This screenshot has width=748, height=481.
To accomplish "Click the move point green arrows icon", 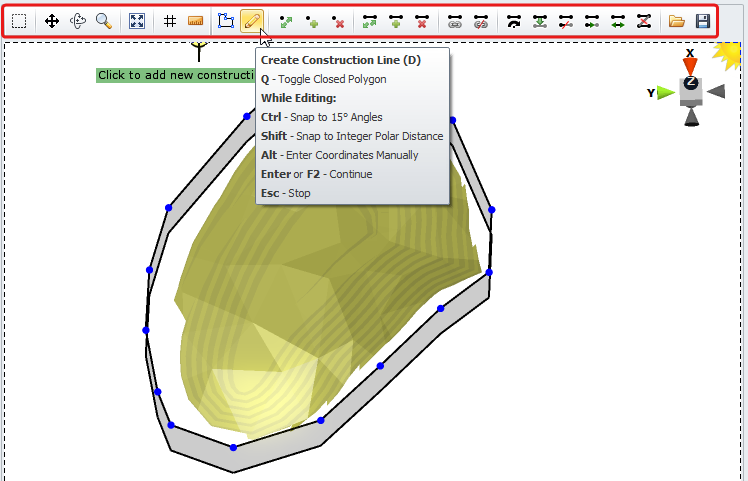I will click(286, 21).
